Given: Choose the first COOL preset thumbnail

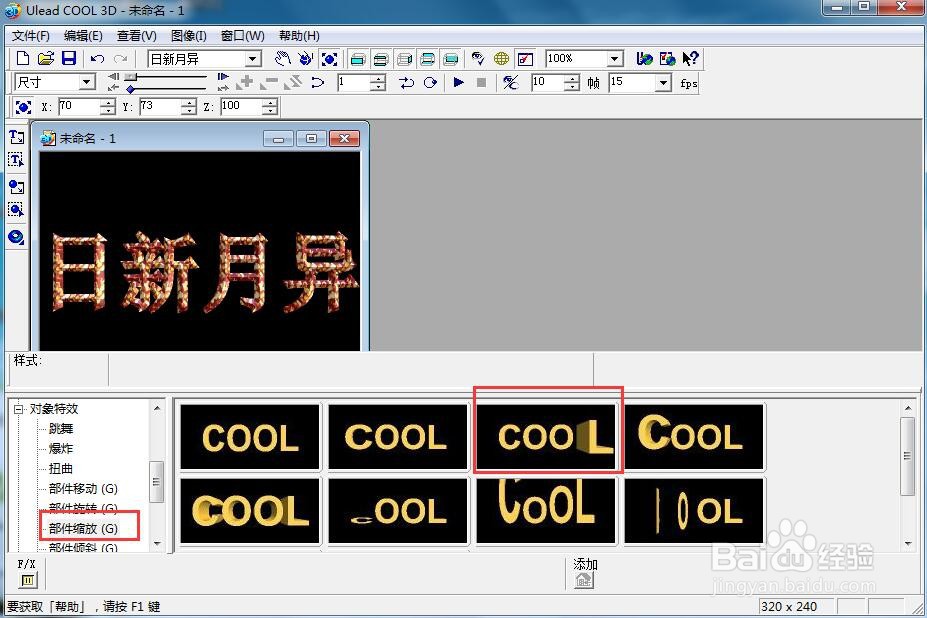Looking at the screenshot, I should (249, 437).
